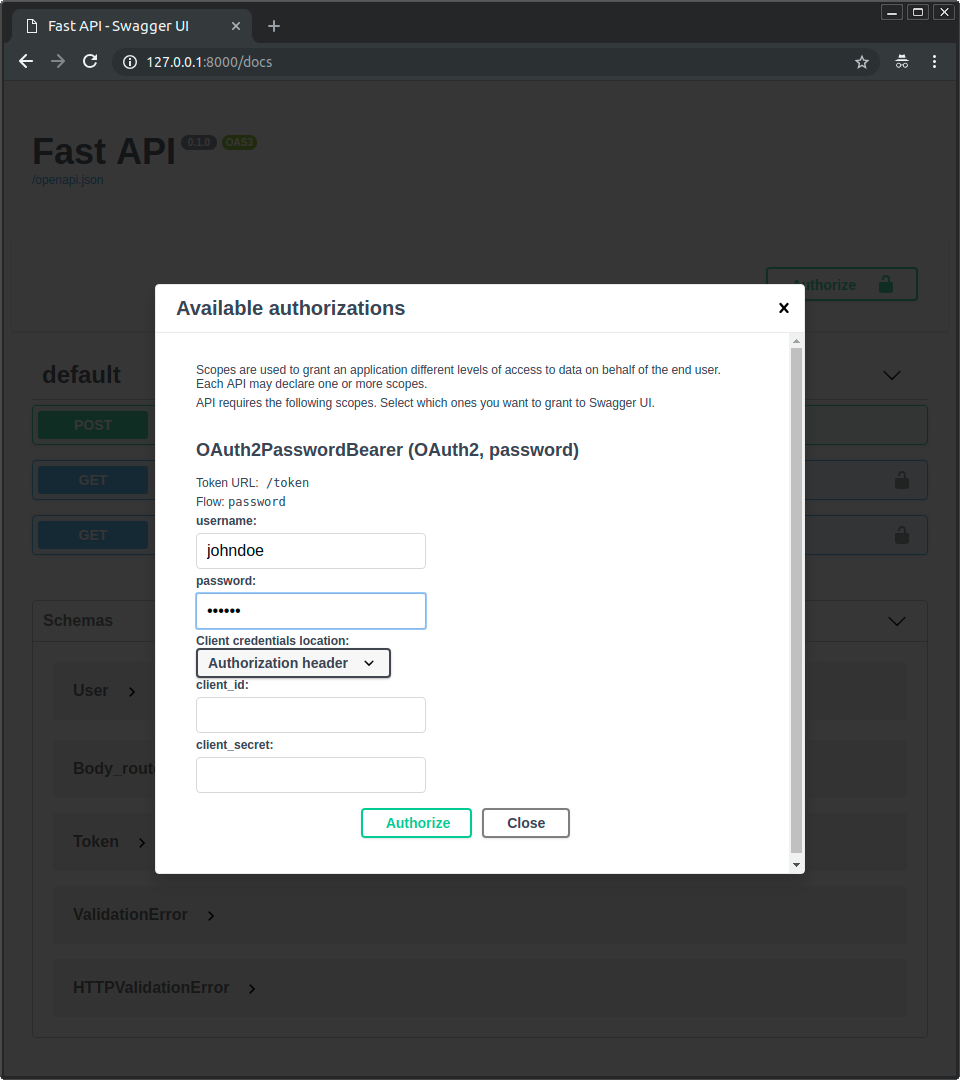The width and height of the screenshot is (960, 1080).
Task: Open a new tab with the plus icon
Action: tap(274, 26)
